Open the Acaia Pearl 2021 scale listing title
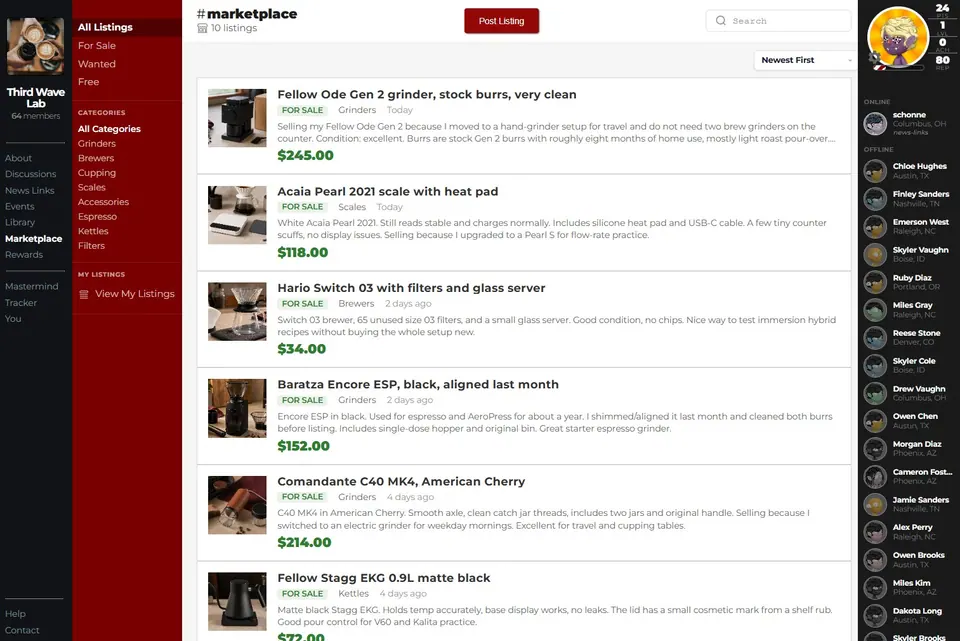The width and height of the screenshot is (960, 641). [388, 191]
